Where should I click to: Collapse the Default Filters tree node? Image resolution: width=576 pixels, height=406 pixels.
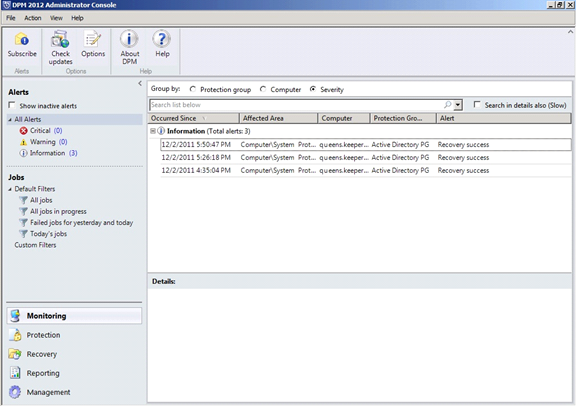[x=10, y=189]
